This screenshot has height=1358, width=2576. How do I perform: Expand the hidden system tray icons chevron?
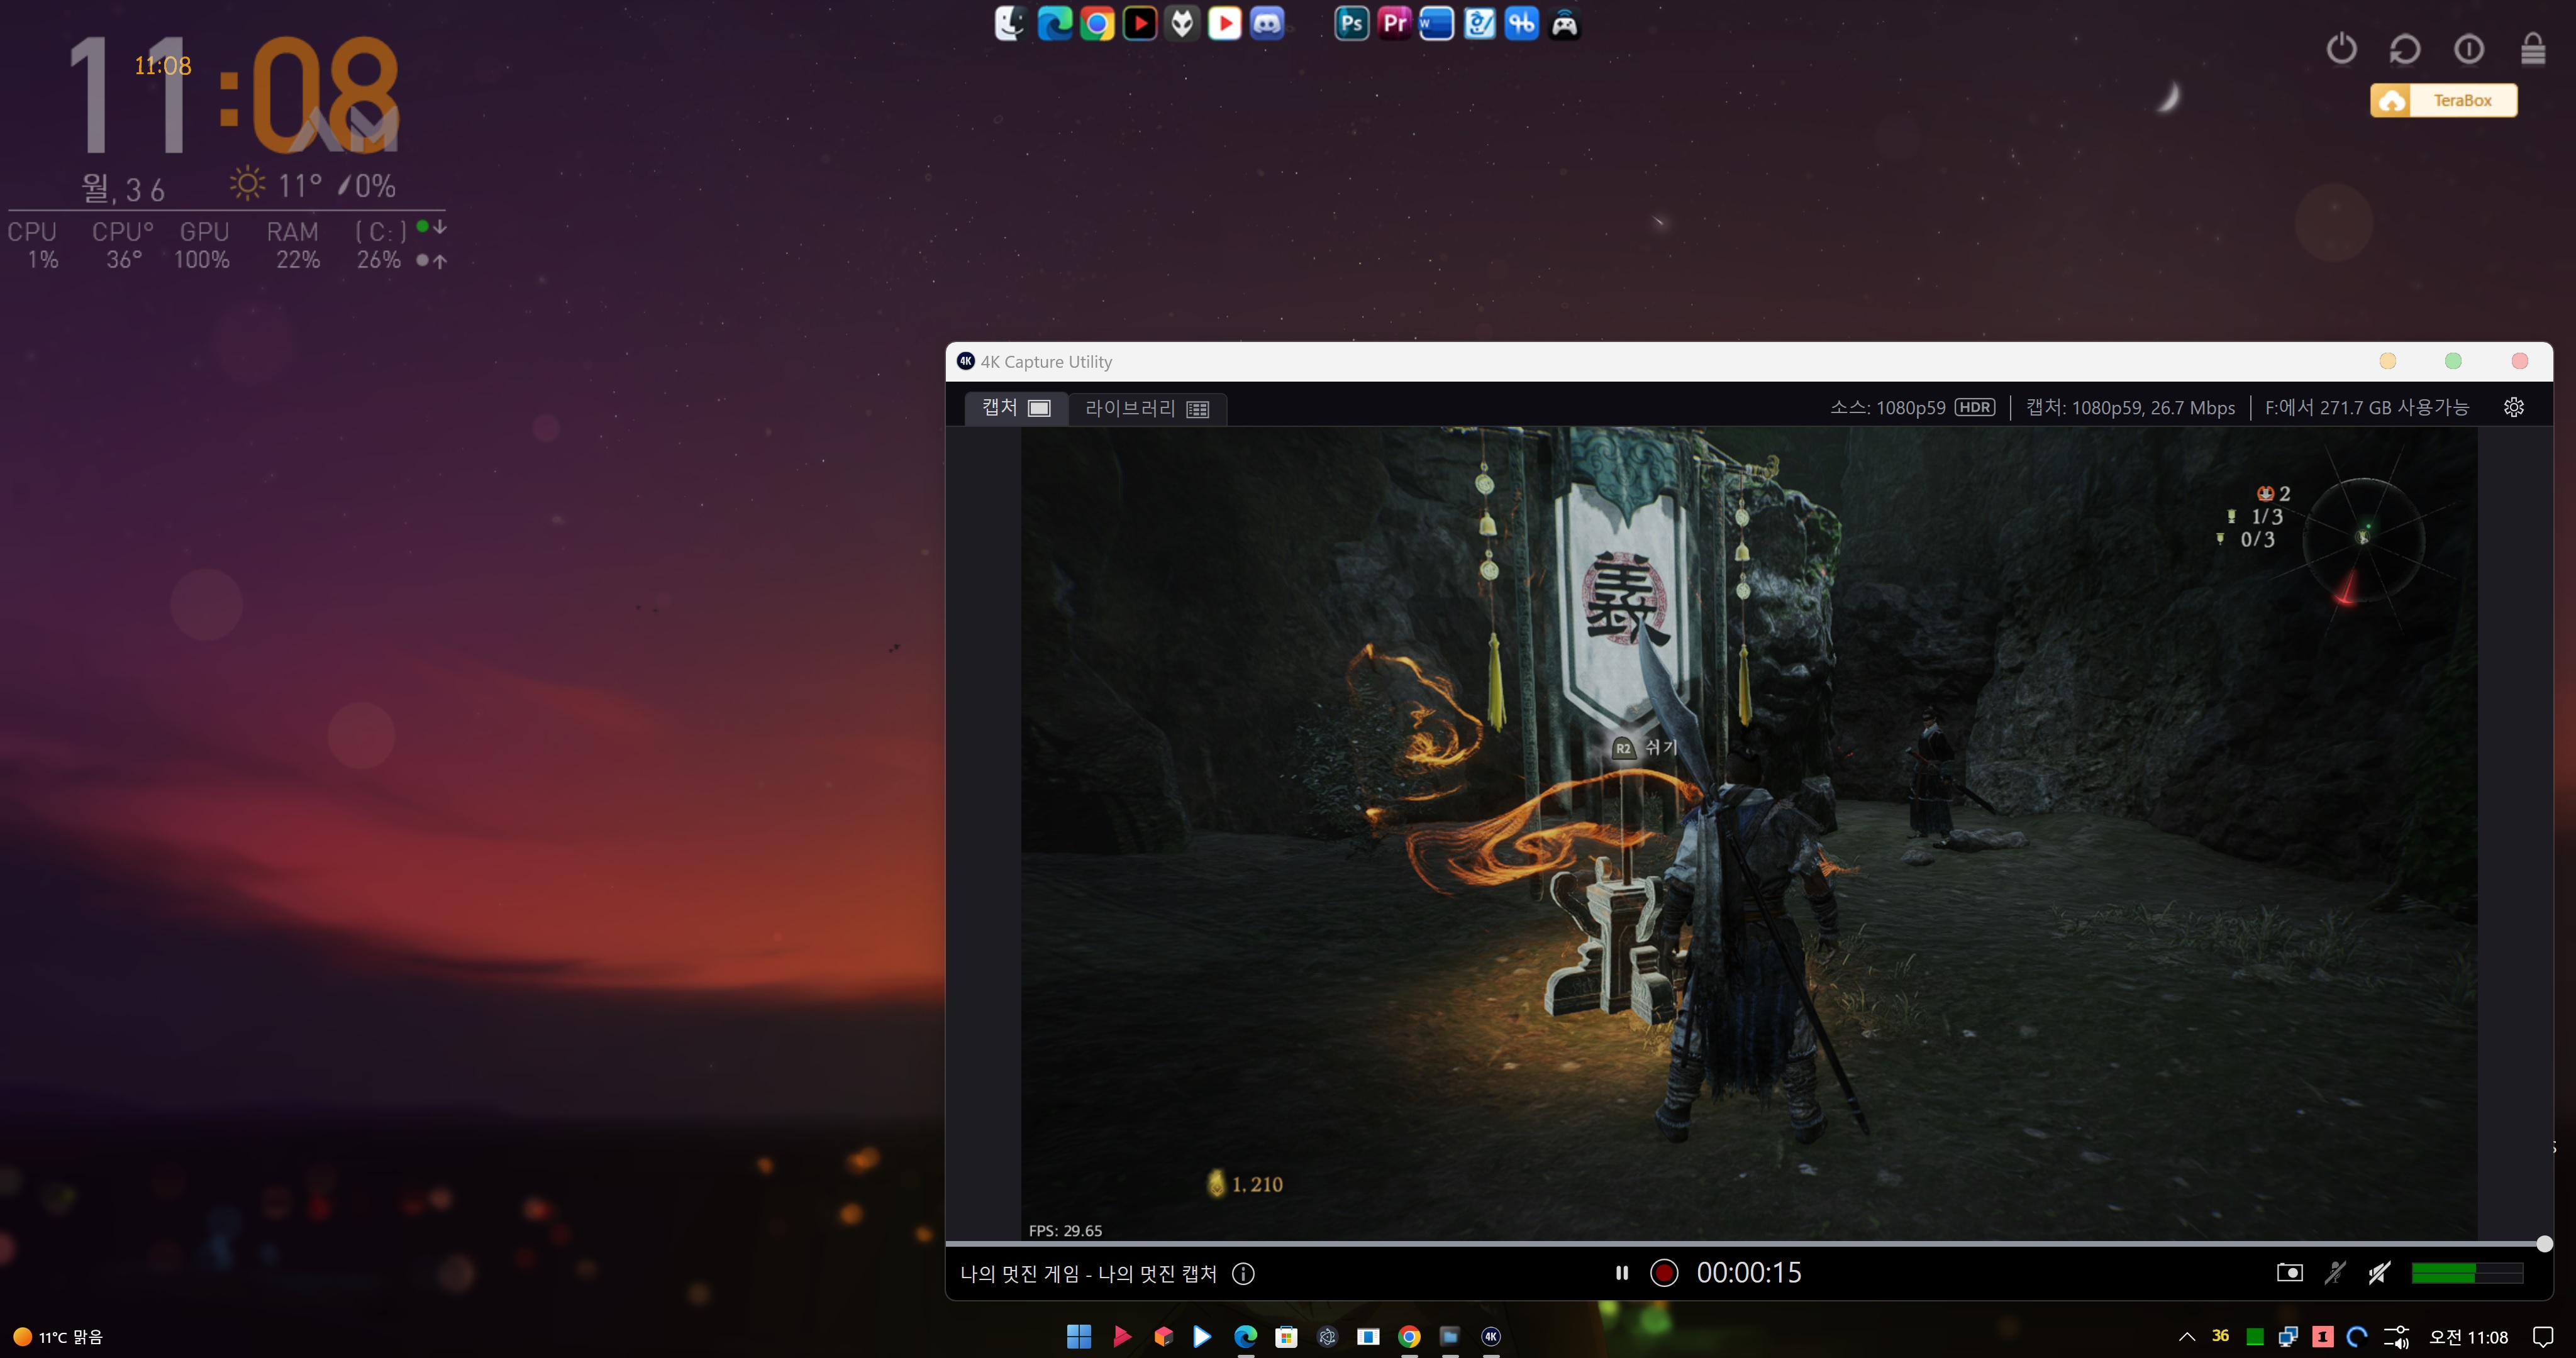2187,1336
